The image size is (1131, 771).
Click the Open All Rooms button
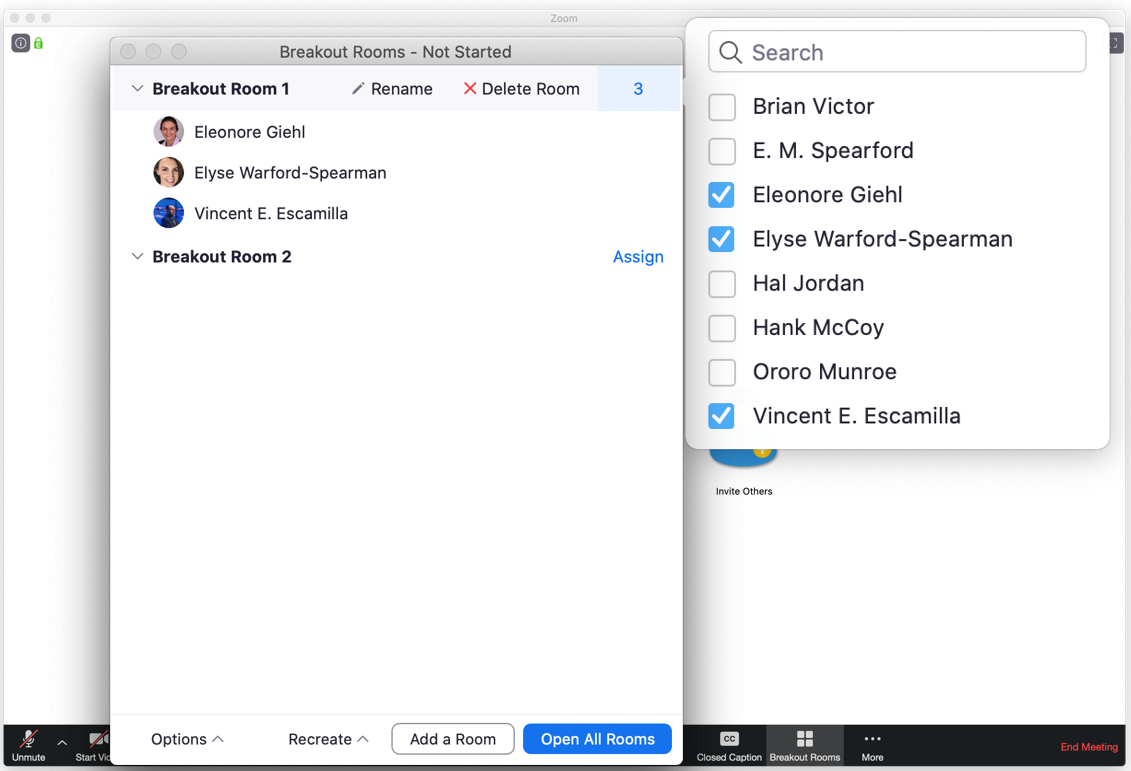597,739
